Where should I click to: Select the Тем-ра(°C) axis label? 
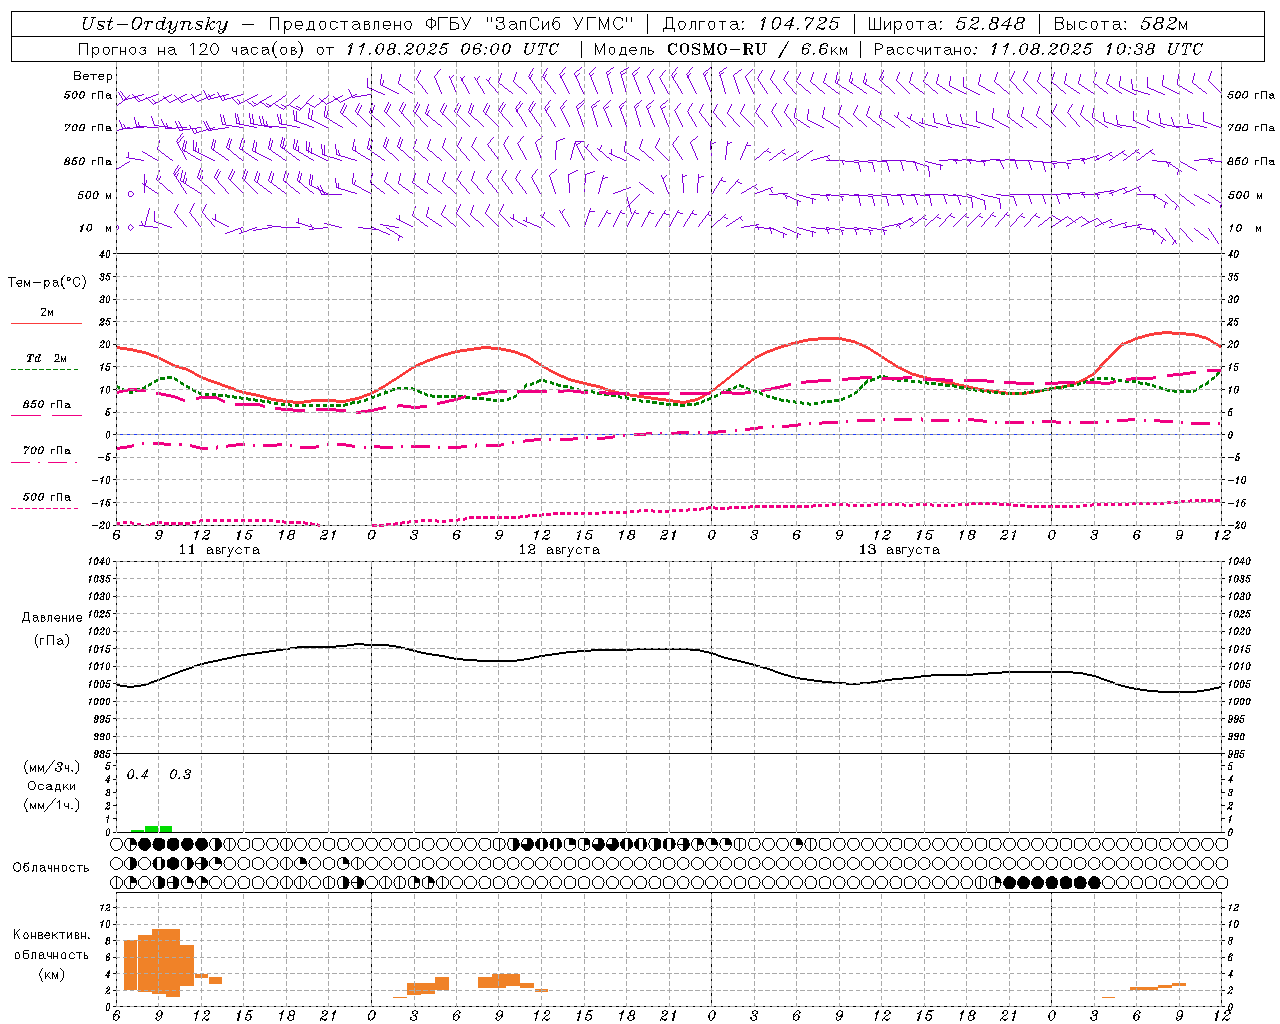tap(47, 283)
